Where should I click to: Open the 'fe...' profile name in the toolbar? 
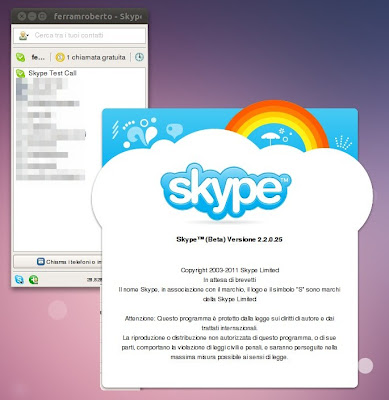[x=38, y=57]
